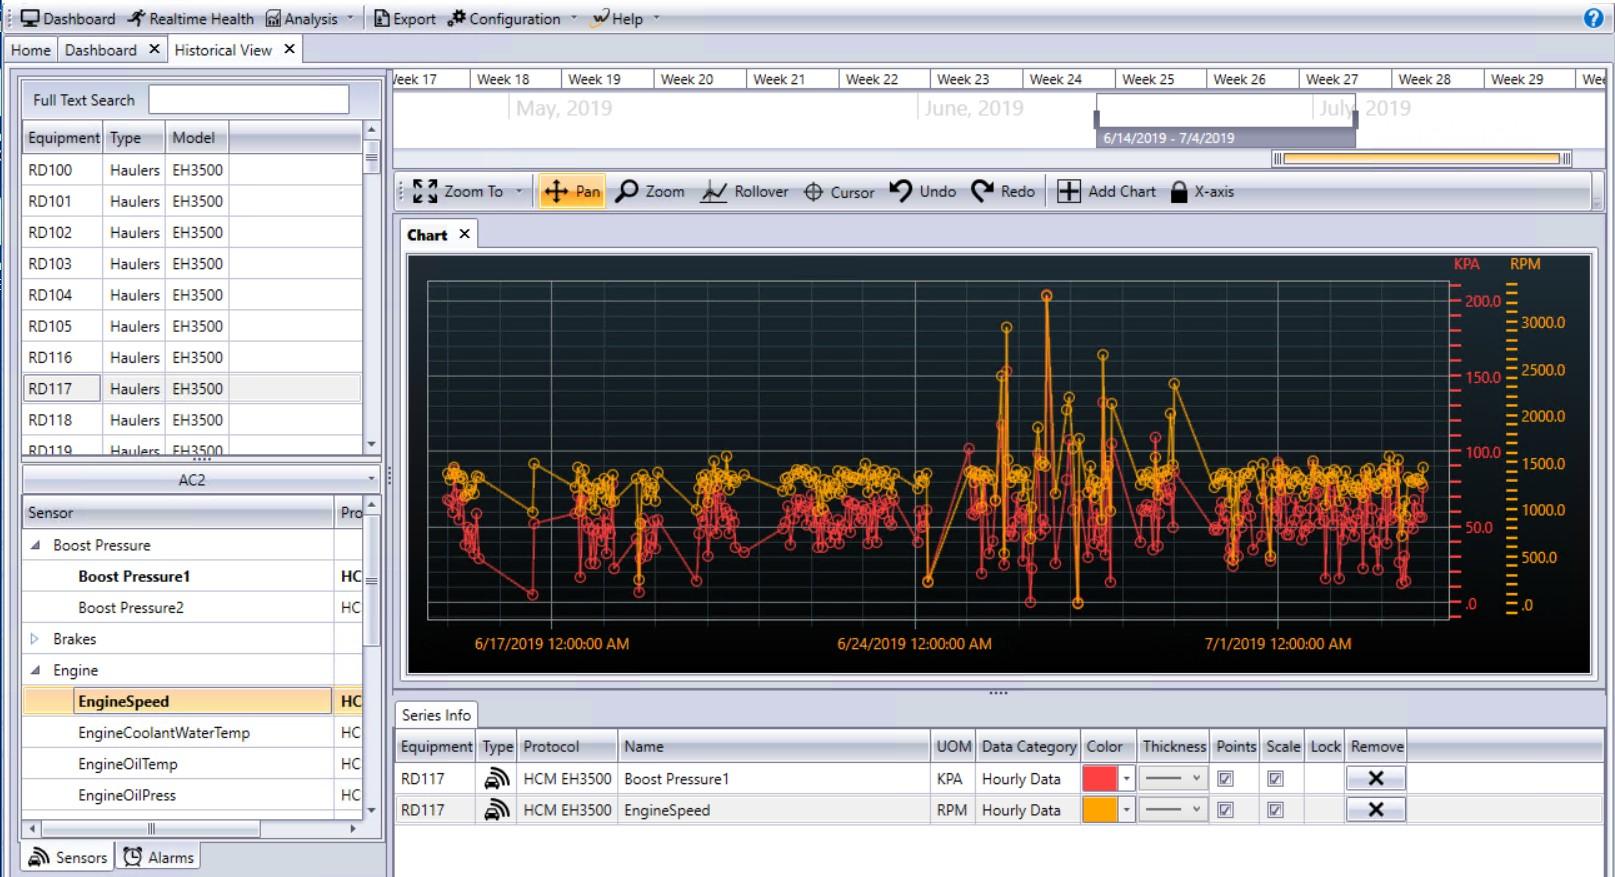This screenshot has width=1615, height=877.
Task: Click Add Chart in the toolbar
Action: pos(1106,191)
